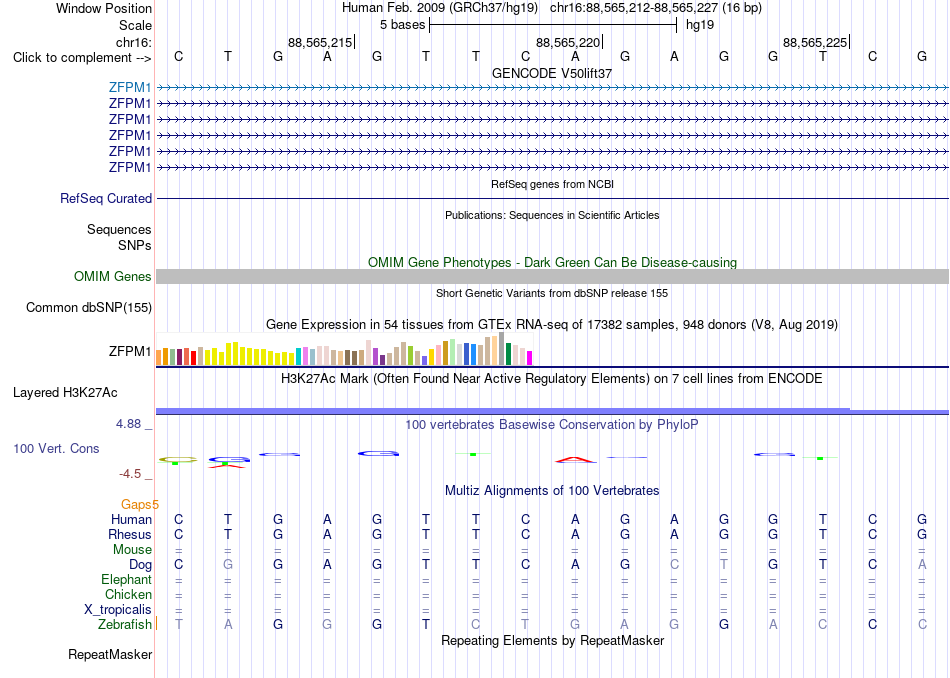The height and width of the screenshot is (678, 950).
Task: Click the 'RefSeq genes from NCBI' title
Action: 553,184
